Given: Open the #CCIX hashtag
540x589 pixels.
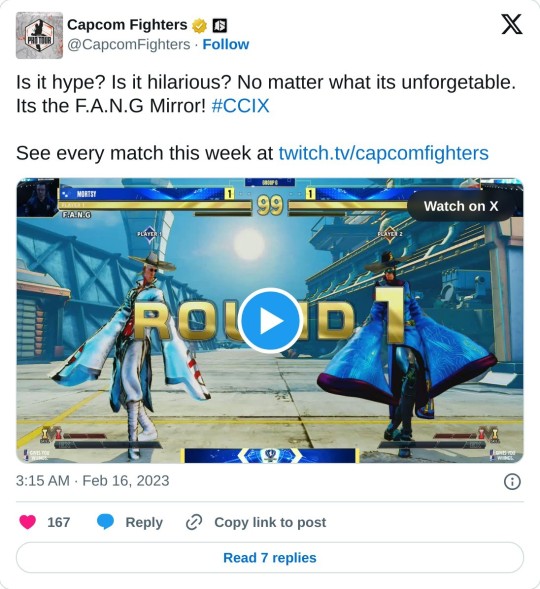Looking at the screenshot, I should coord(240,106).
